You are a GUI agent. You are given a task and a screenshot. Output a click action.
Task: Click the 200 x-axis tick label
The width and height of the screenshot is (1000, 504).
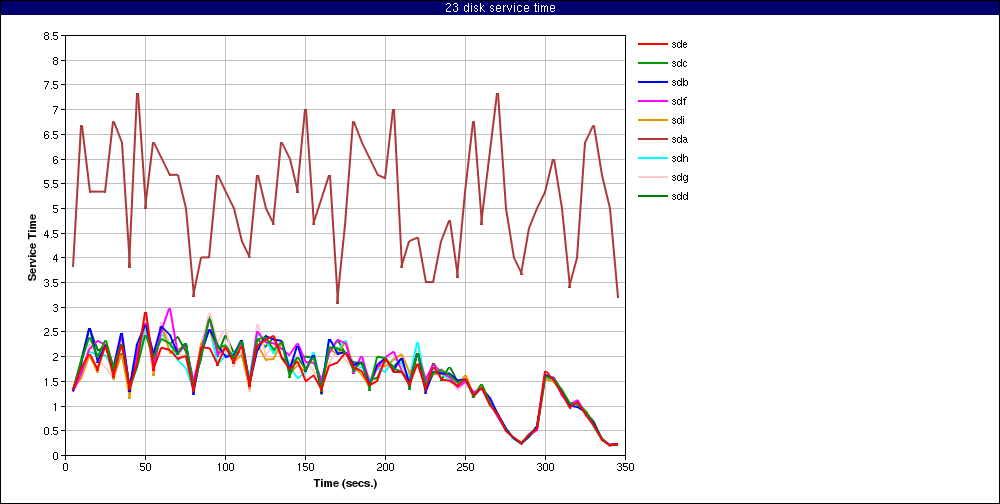[385, 466]
